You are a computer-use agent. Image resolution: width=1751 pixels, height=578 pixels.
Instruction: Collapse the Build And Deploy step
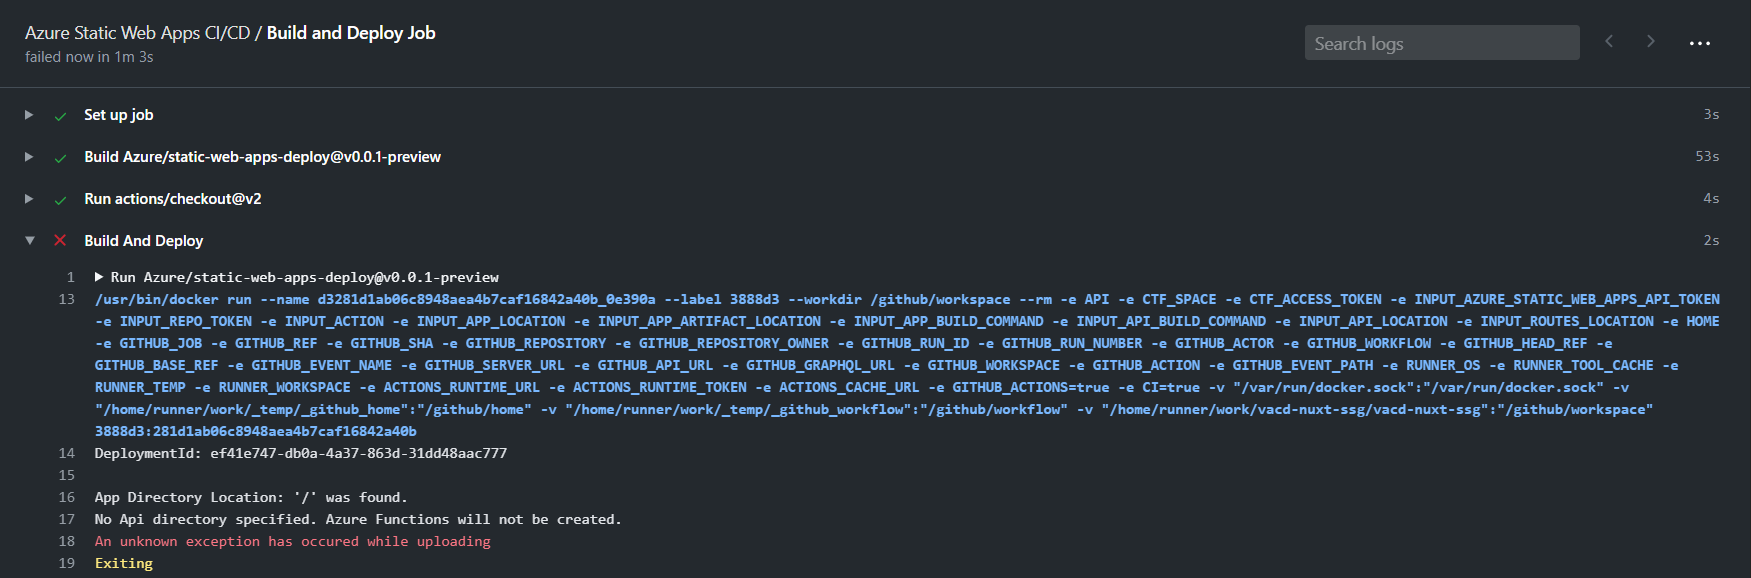(x=29, y=240)
